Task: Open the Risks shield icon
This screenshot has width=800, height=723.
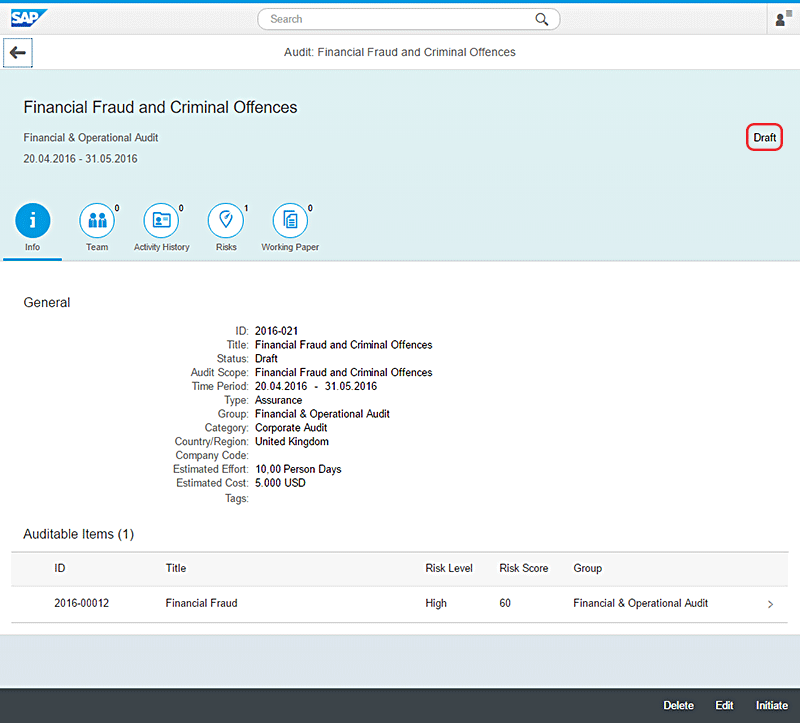Action: (x=225, y=220)
